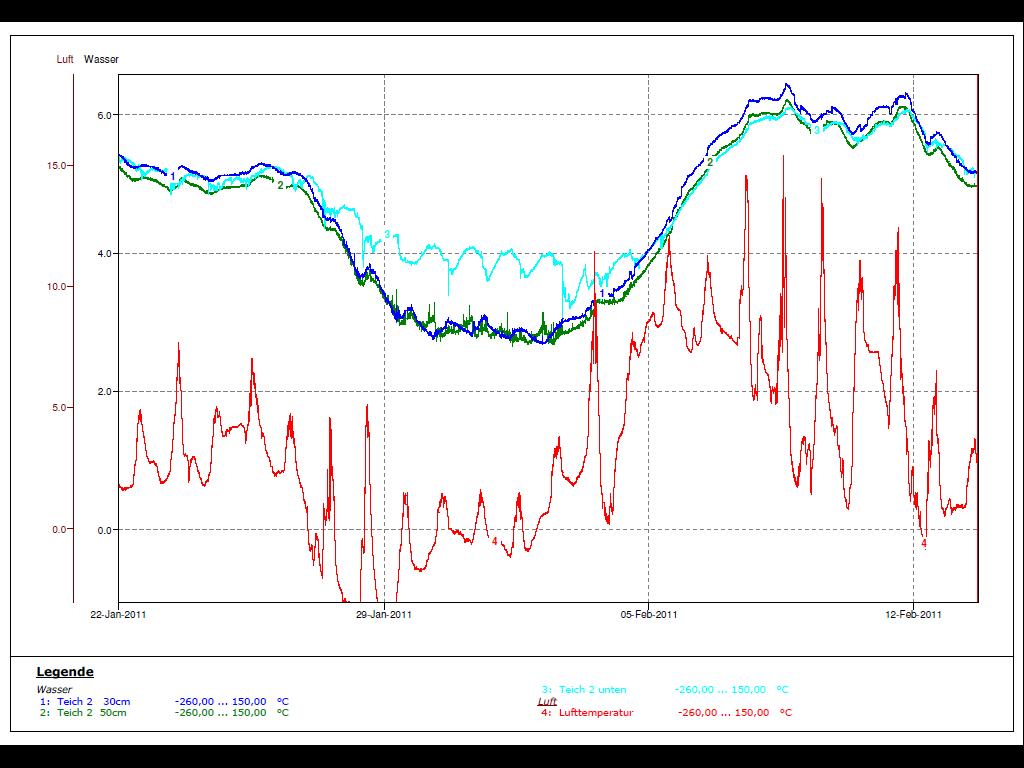Click the red curve marker 4 near 12-Feb-2011

923,544
